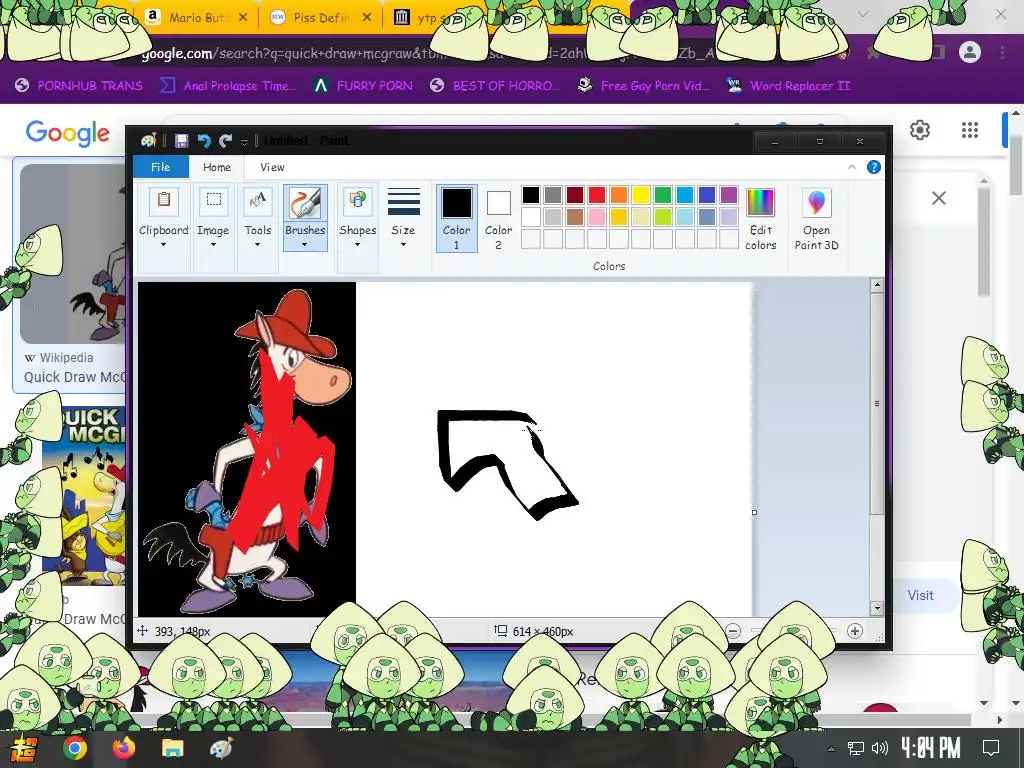Redo the last undone Paint action
The height and width of the screenshot is (768, 1024).
point(226,140)
